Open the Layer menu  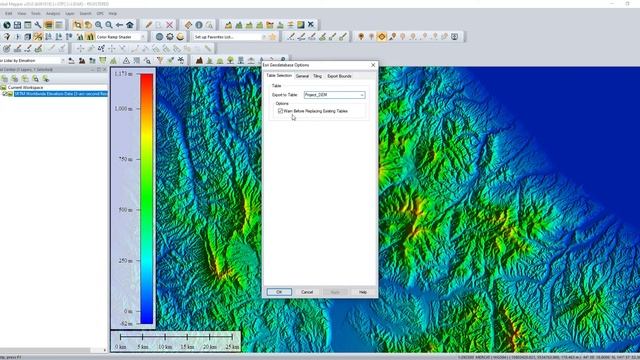tap(70, 13)
